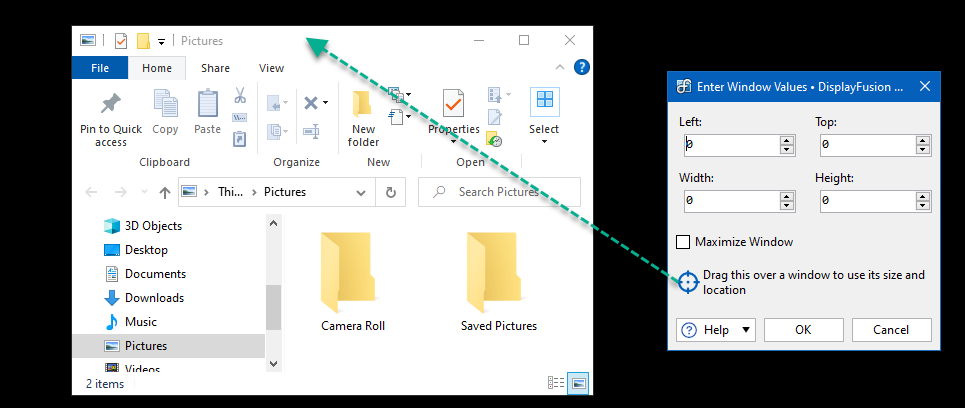
Task: Click the blue Help question mark icon
Action: pos(582,68)
